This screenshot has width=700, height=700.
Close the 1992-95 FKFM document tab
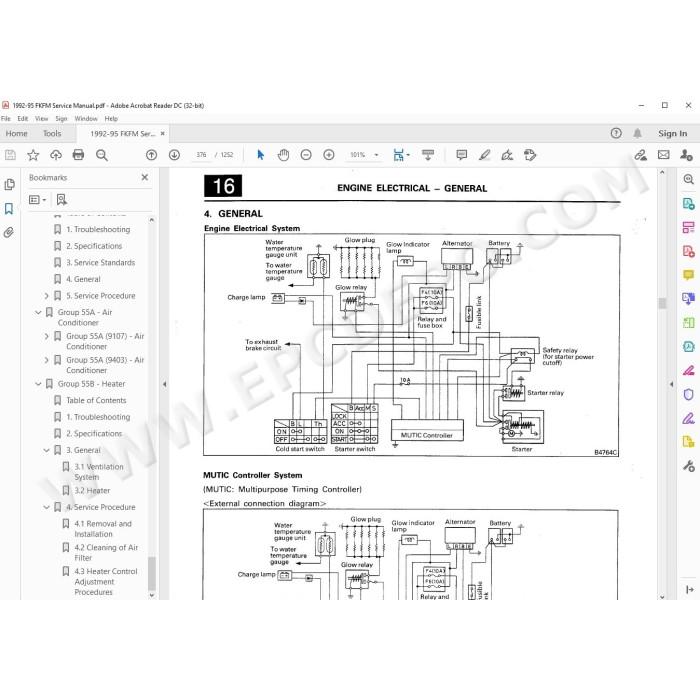click(162, 133)
